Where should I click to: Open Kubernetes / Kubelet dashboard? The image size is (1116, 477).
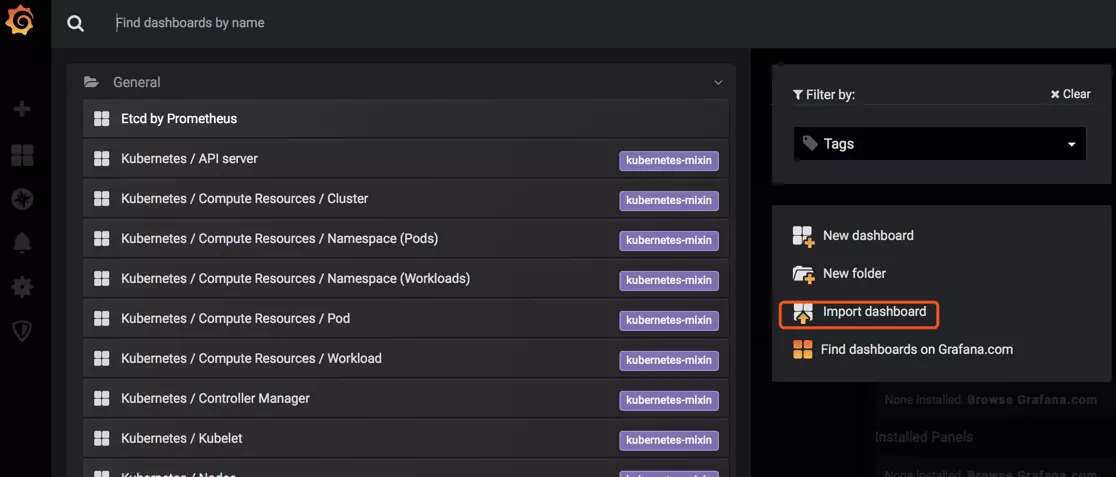click(x=406, y=439)
